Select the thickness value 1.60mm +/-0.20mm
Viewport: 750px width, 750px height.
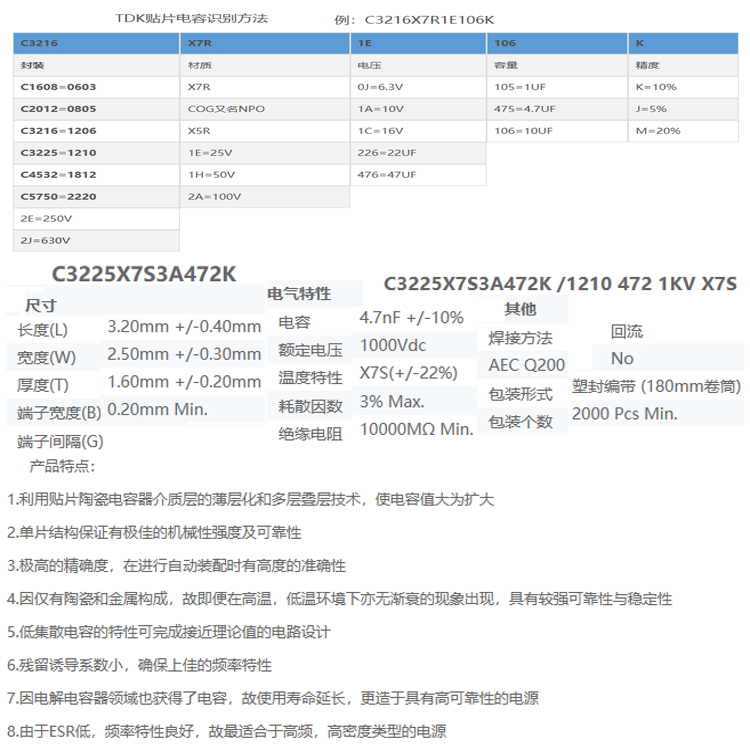184,382
